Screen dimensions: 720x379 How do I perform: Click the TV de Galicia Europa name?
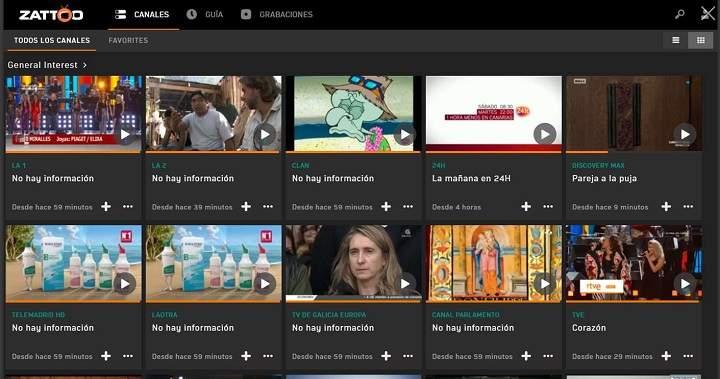(x=329, y=315)
